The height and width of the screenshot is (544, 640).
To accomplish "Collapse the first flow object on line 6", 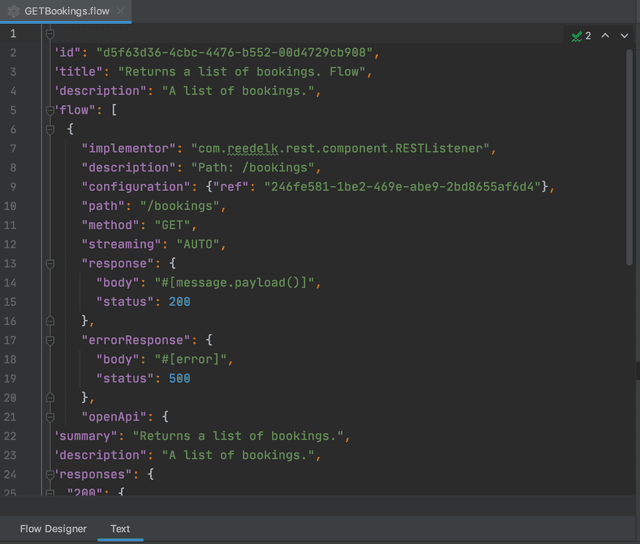I will (x=50, y=129).
